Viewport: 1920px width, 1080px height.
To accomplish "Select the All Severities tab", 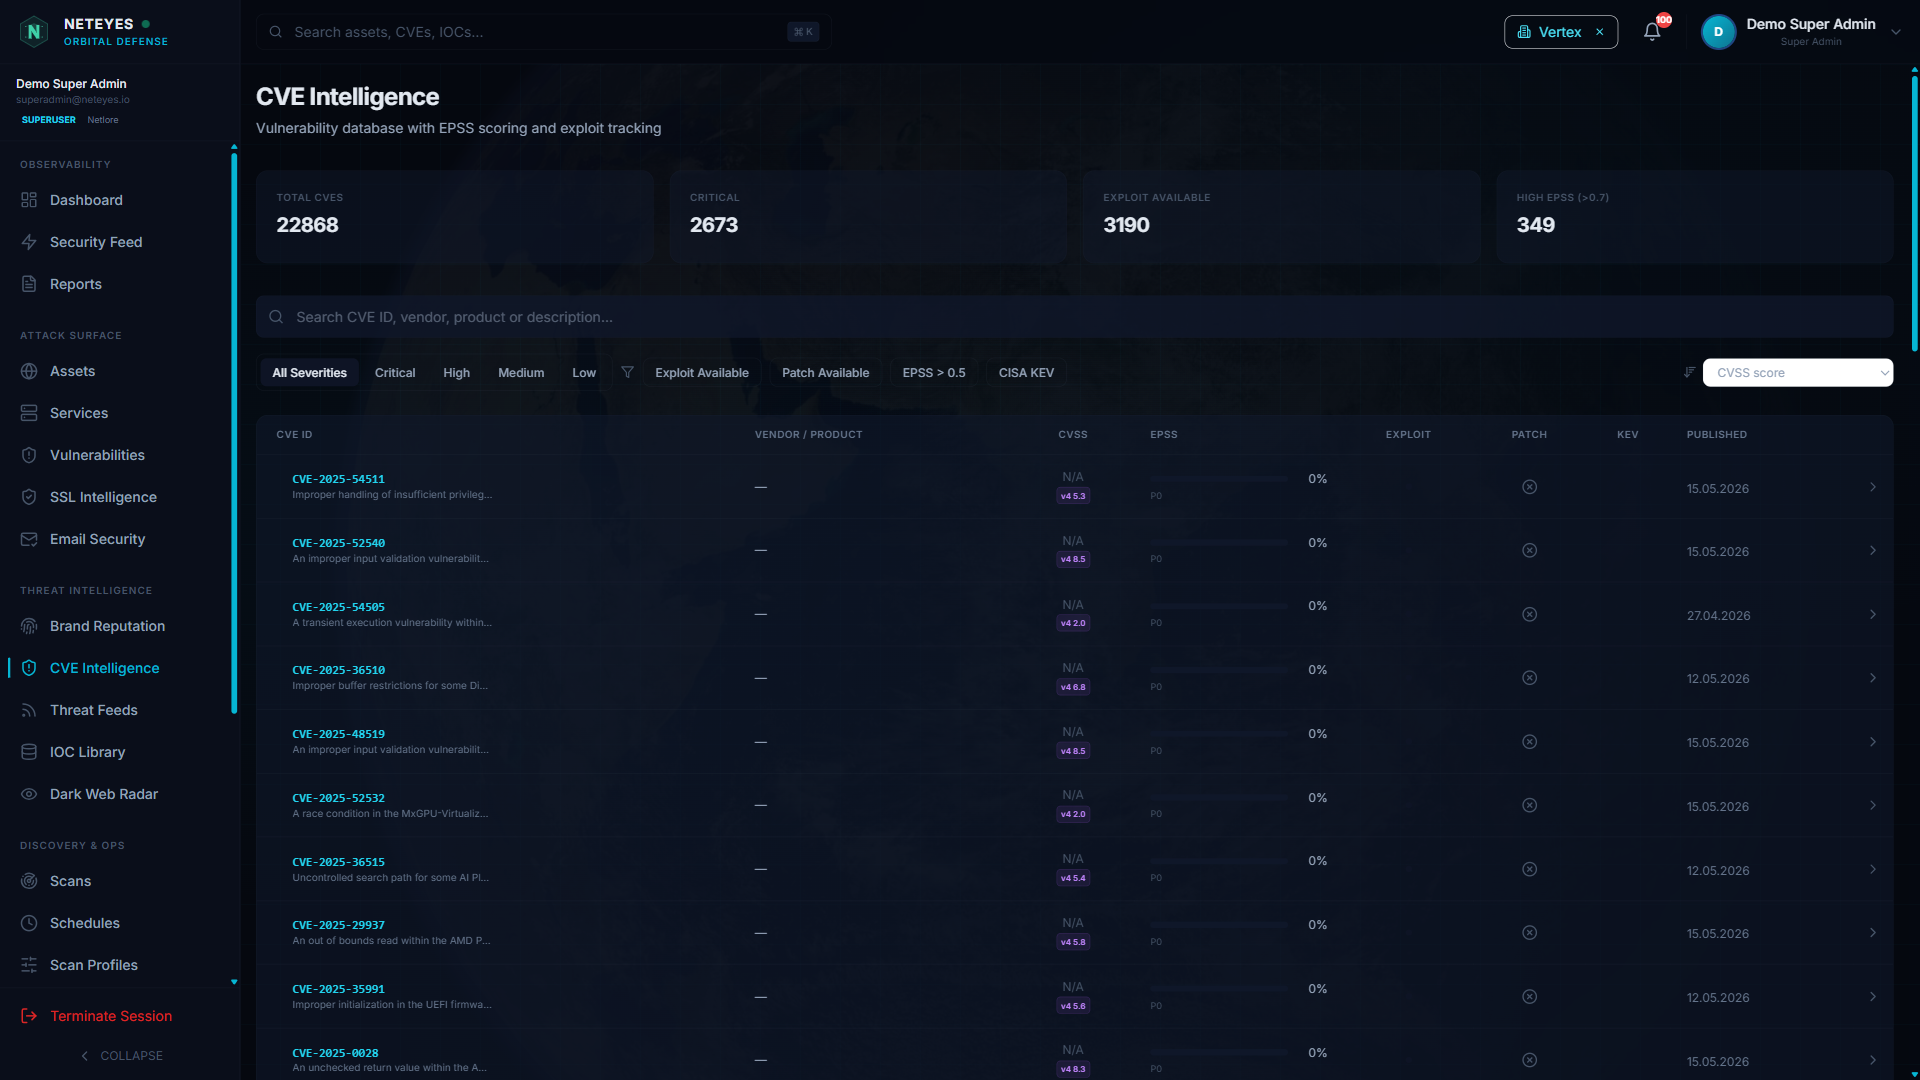I will point(309,373).
